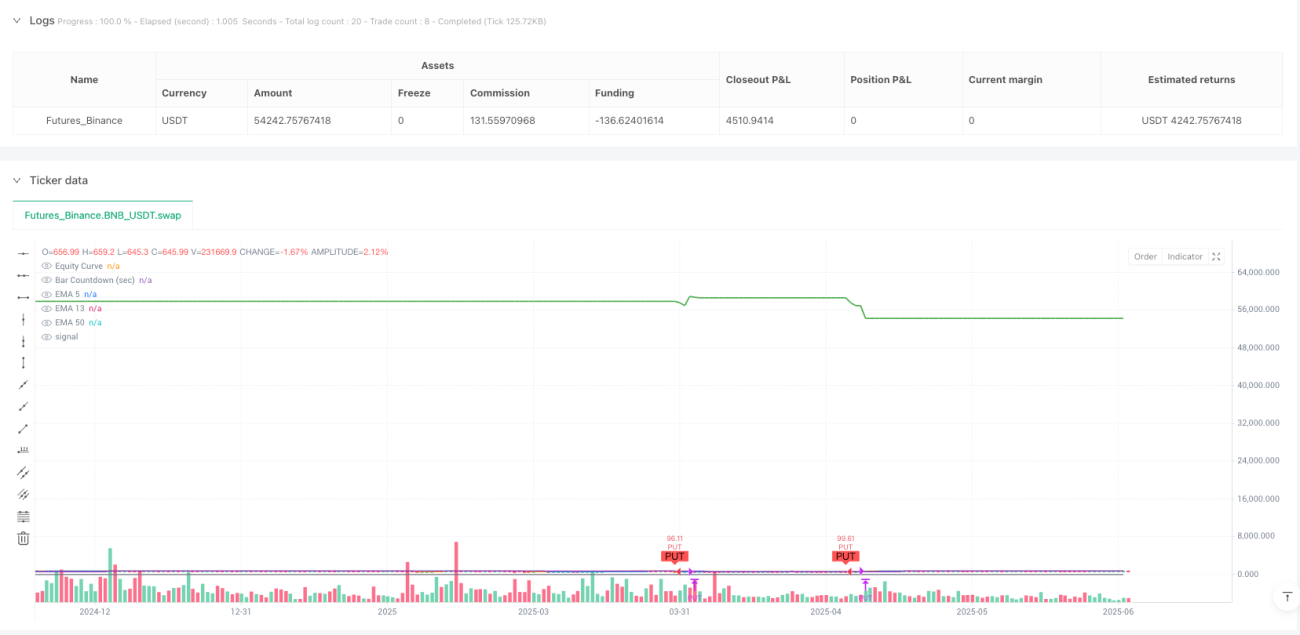
Task: Click the Order button on chart
Action: (1145, 257)
